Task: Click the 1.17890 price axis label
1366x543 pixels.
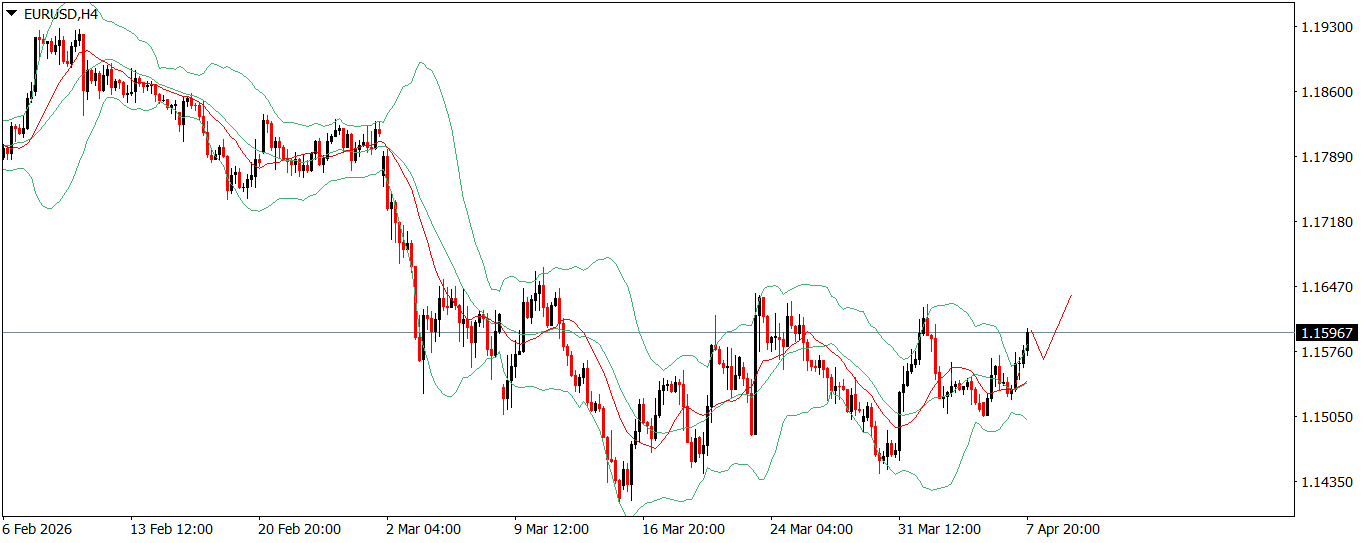Action: (x=1326, y=157)
